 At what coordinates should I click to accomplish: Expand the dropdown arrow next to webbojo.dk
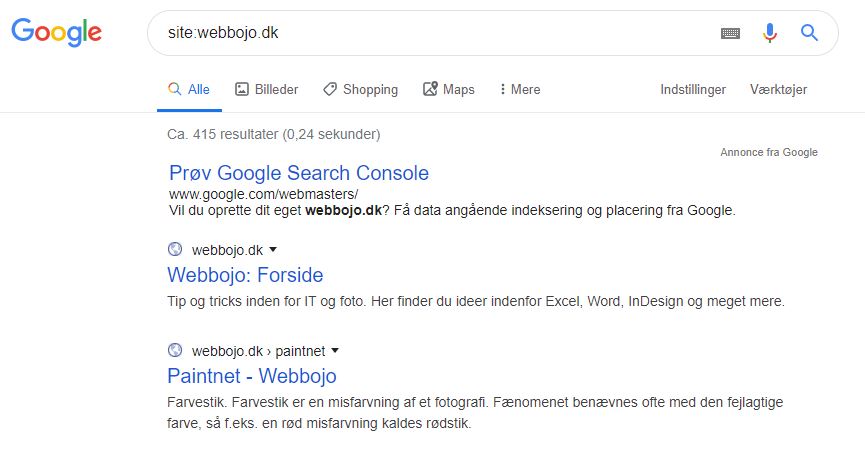pos(273,250)
